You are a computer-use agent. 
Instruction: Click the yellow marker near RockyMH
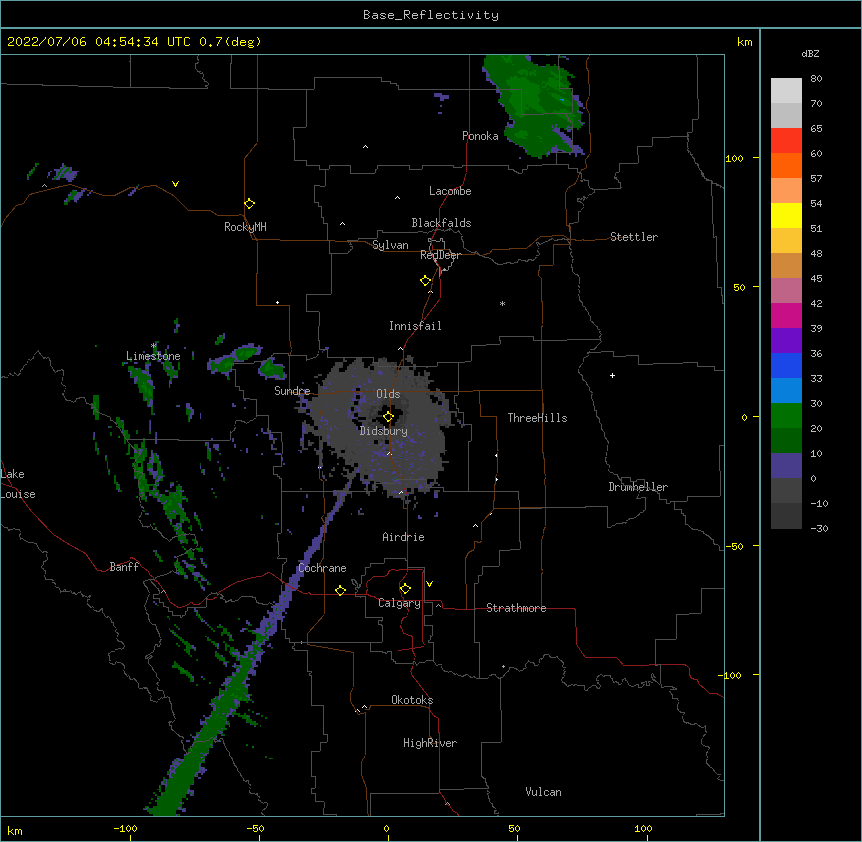click(x=249, y=204)
